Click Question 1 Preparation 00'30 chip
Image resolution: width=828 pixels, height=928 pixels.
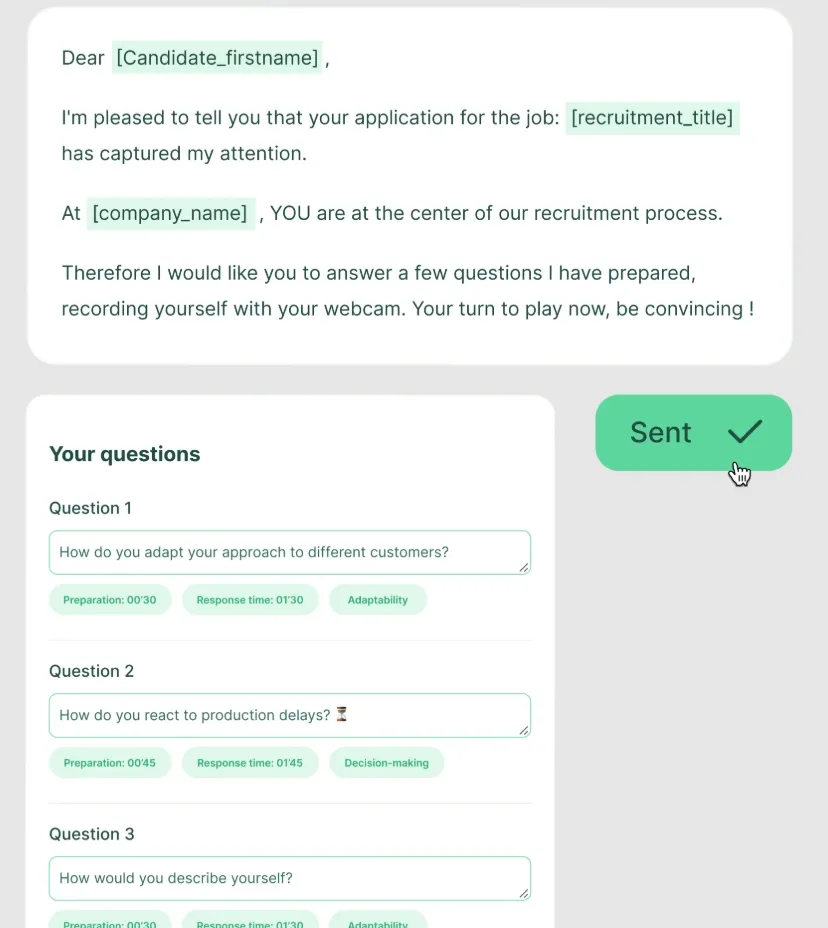[x=110, y=600]
